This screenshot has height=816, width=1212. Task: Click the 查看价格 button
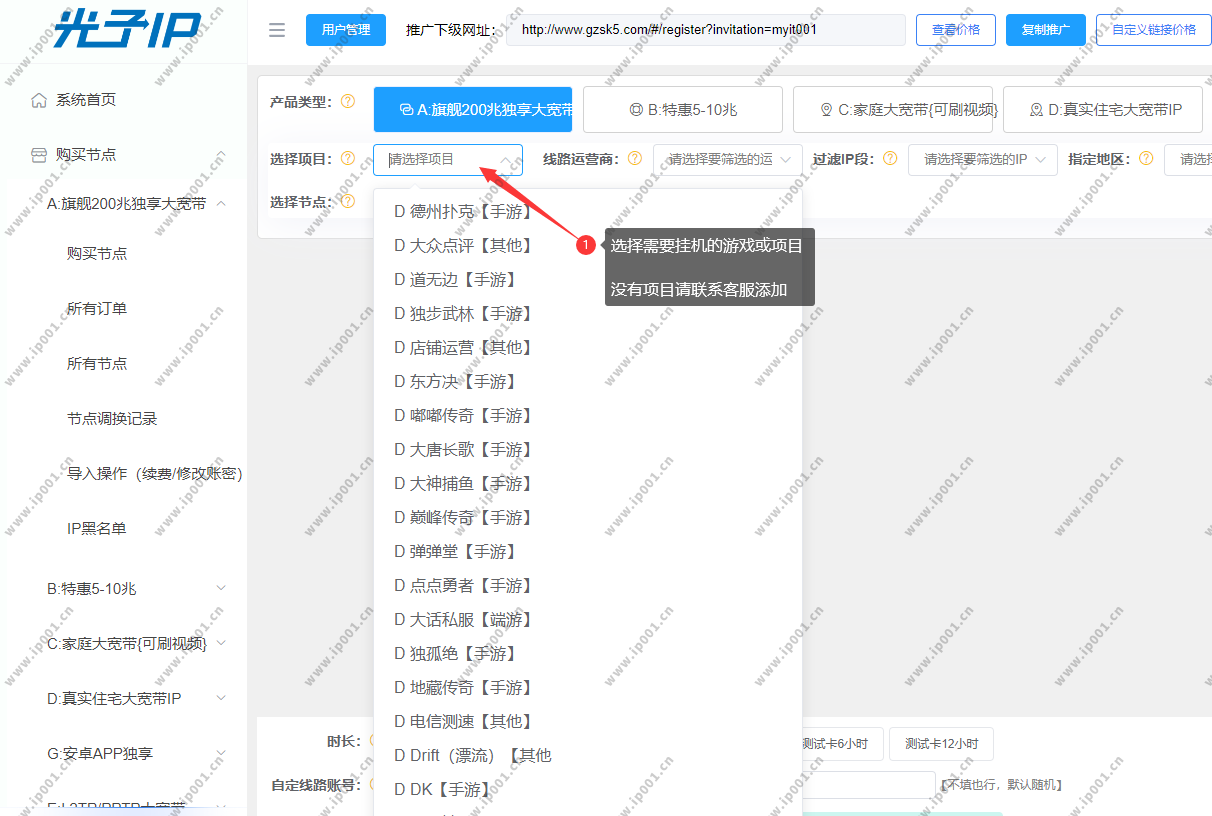pyautogui.click(x=956, y=30)
